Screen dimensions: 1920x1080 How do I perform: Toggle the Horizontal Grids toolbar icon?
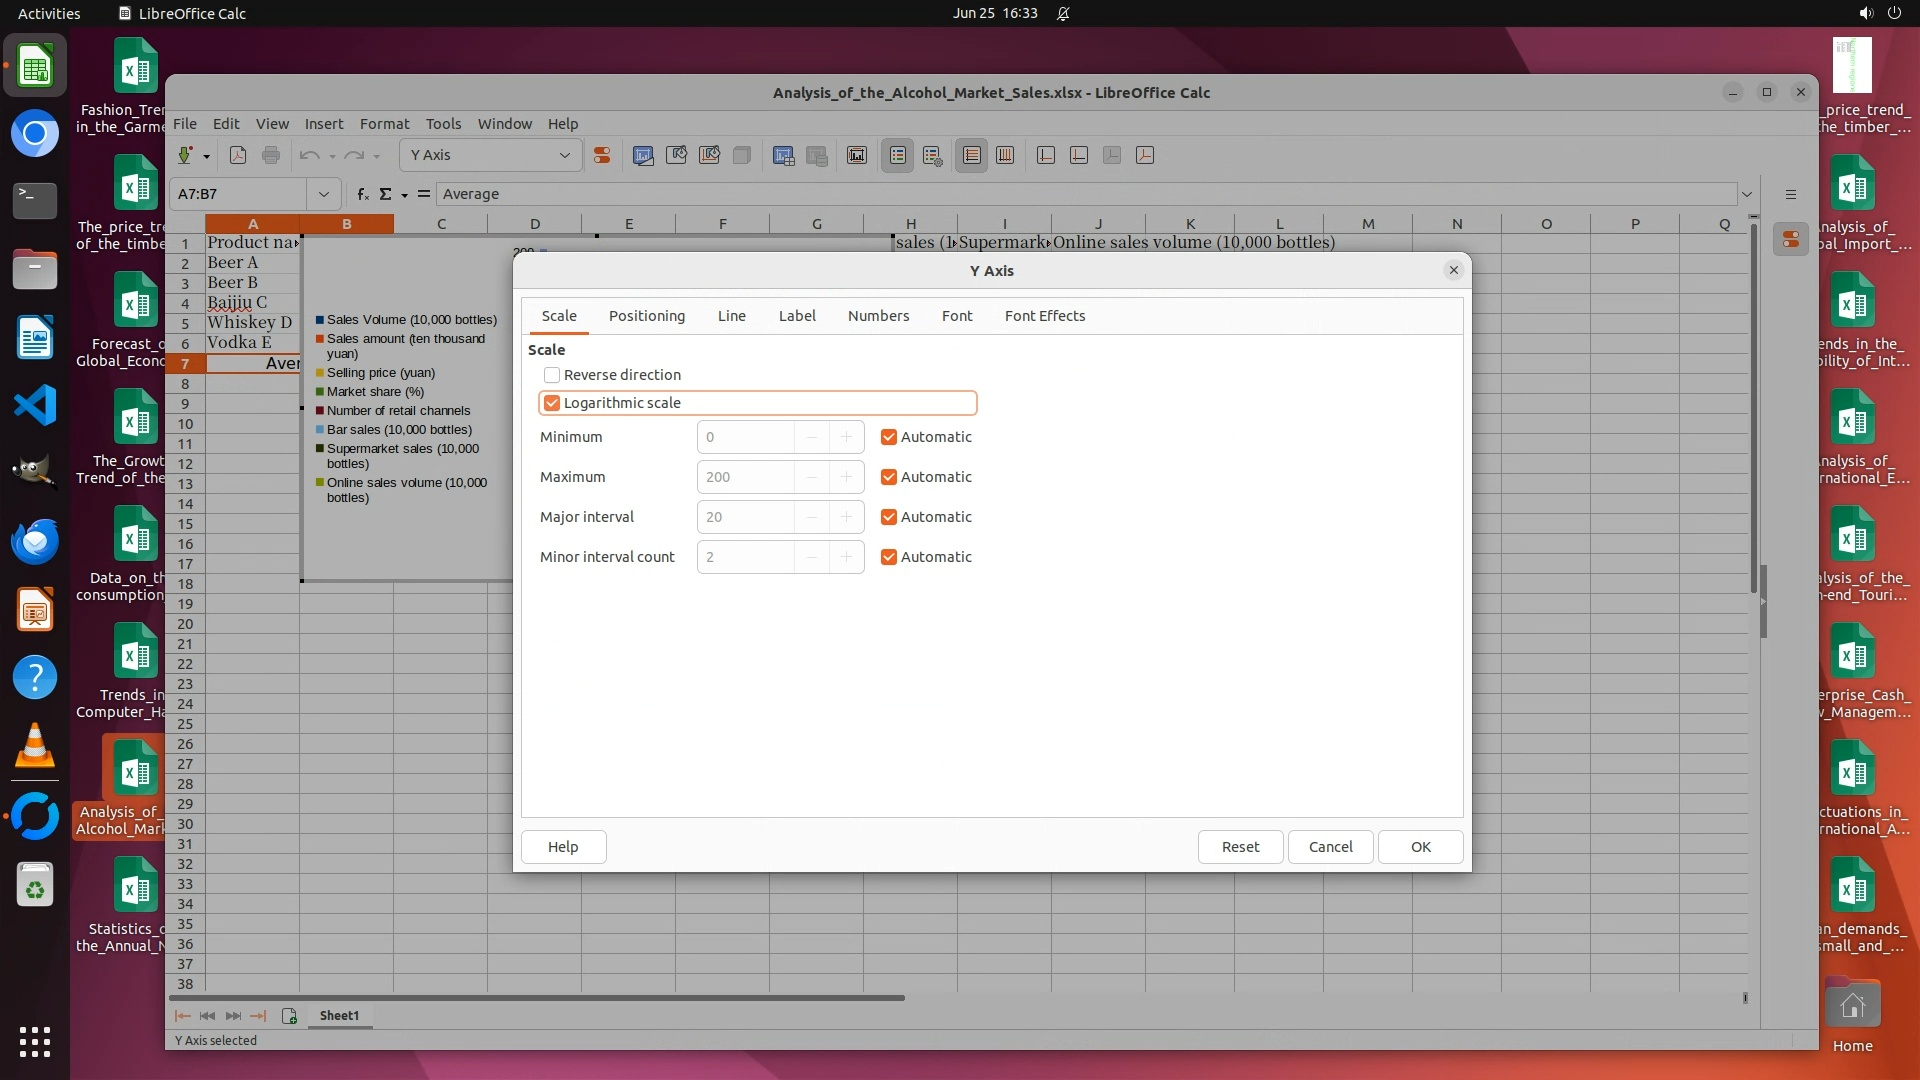971,155
